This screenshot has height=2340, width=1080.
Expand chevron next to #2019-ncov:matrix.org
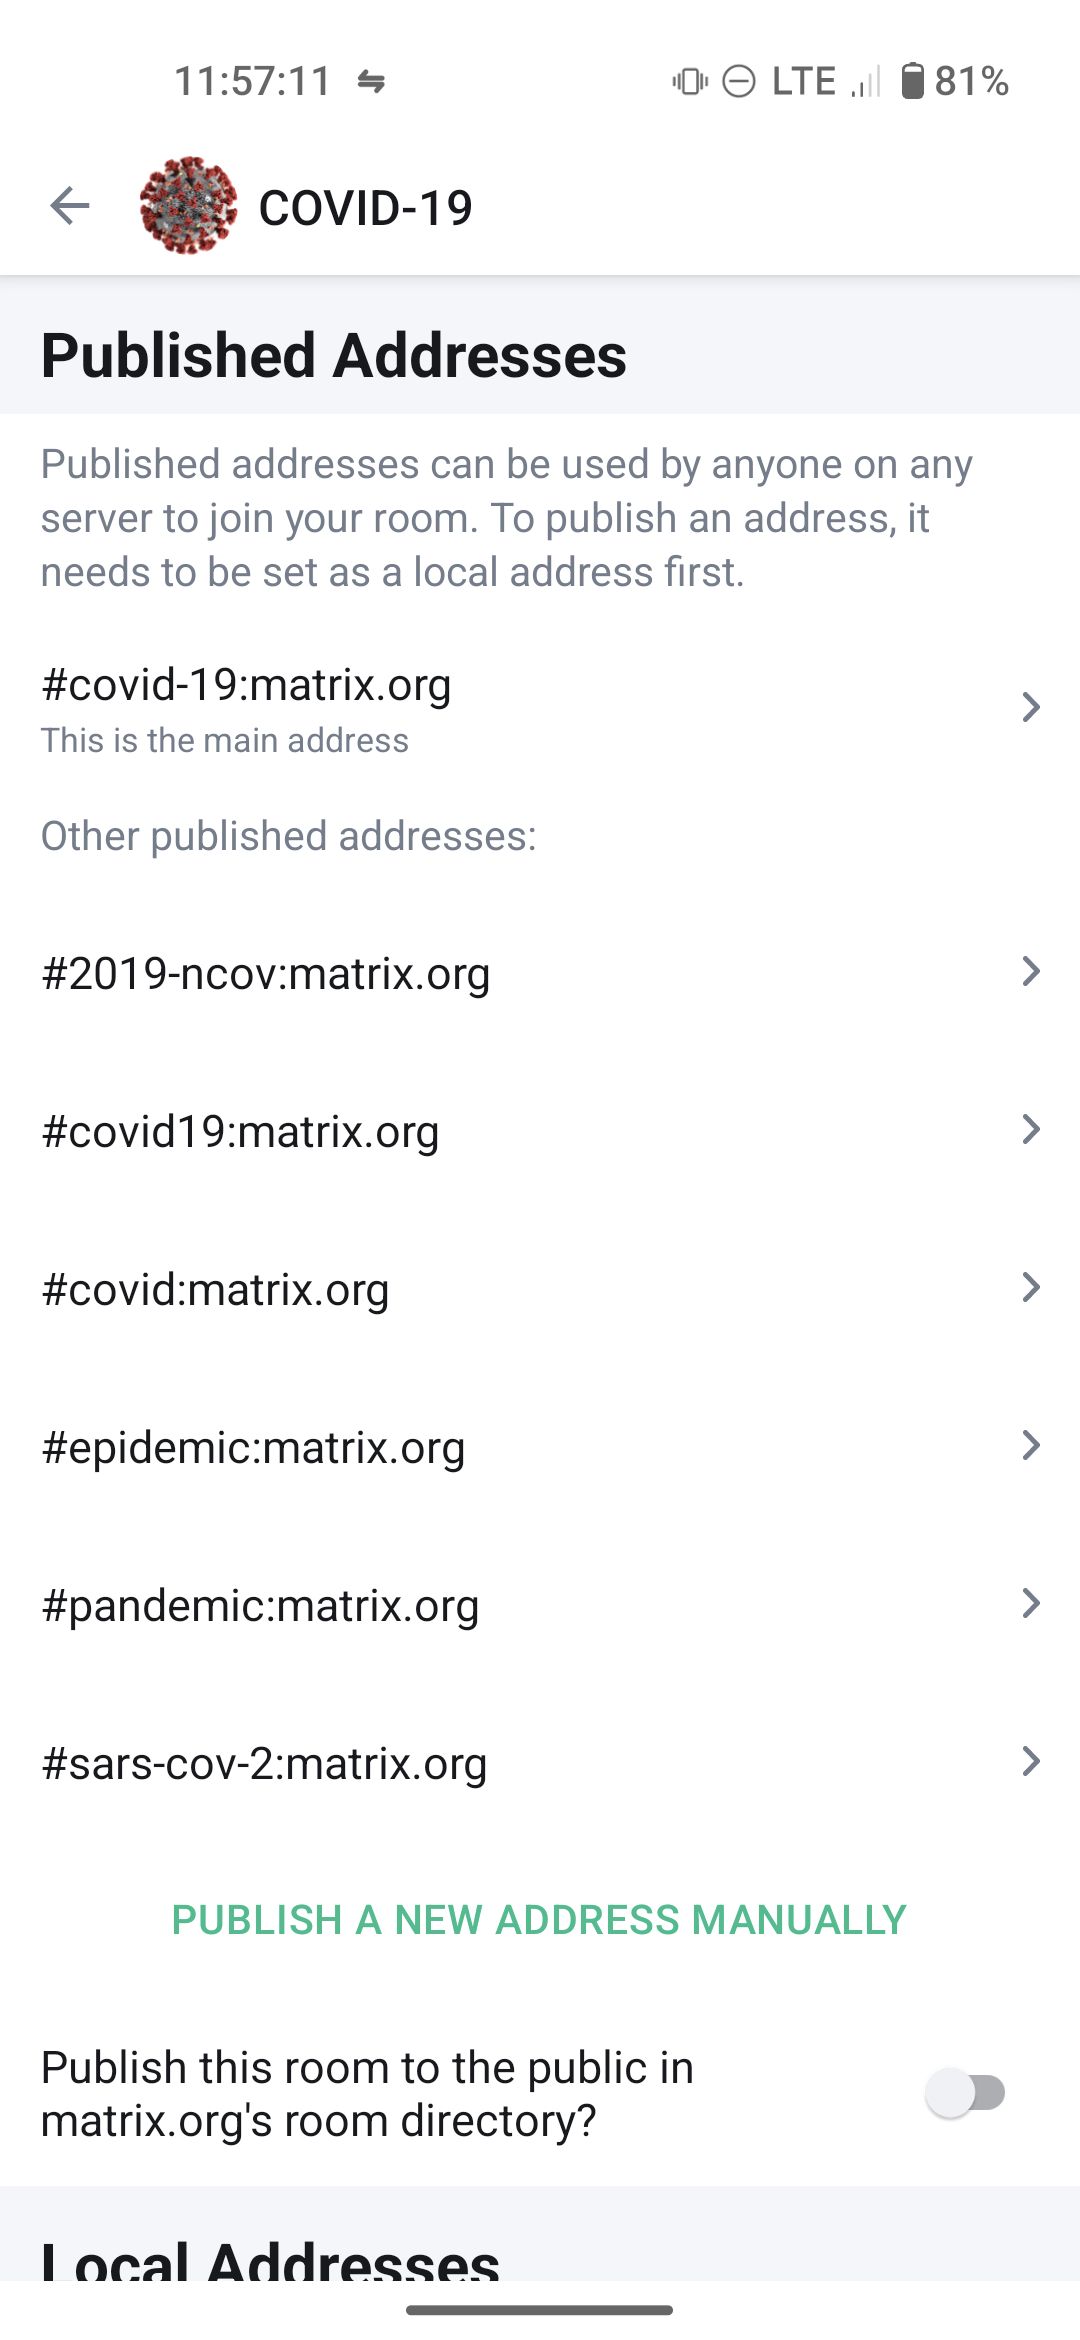1031,971
